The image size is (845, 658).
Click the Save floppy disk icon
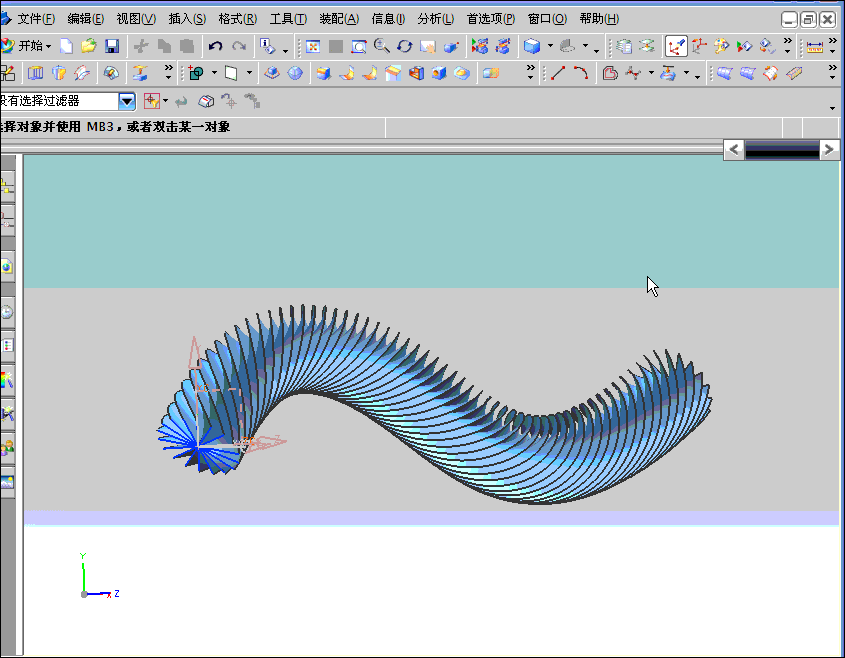tap(112, 46)
